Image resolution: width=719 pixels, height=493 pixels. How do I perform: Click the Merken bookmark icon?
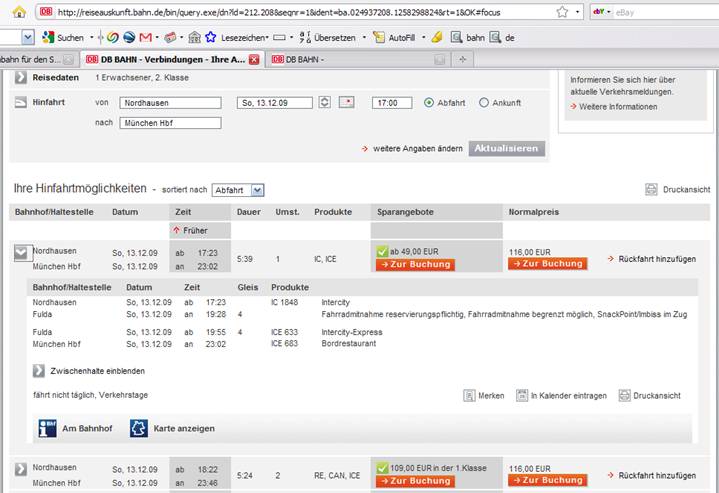(469, 395)
